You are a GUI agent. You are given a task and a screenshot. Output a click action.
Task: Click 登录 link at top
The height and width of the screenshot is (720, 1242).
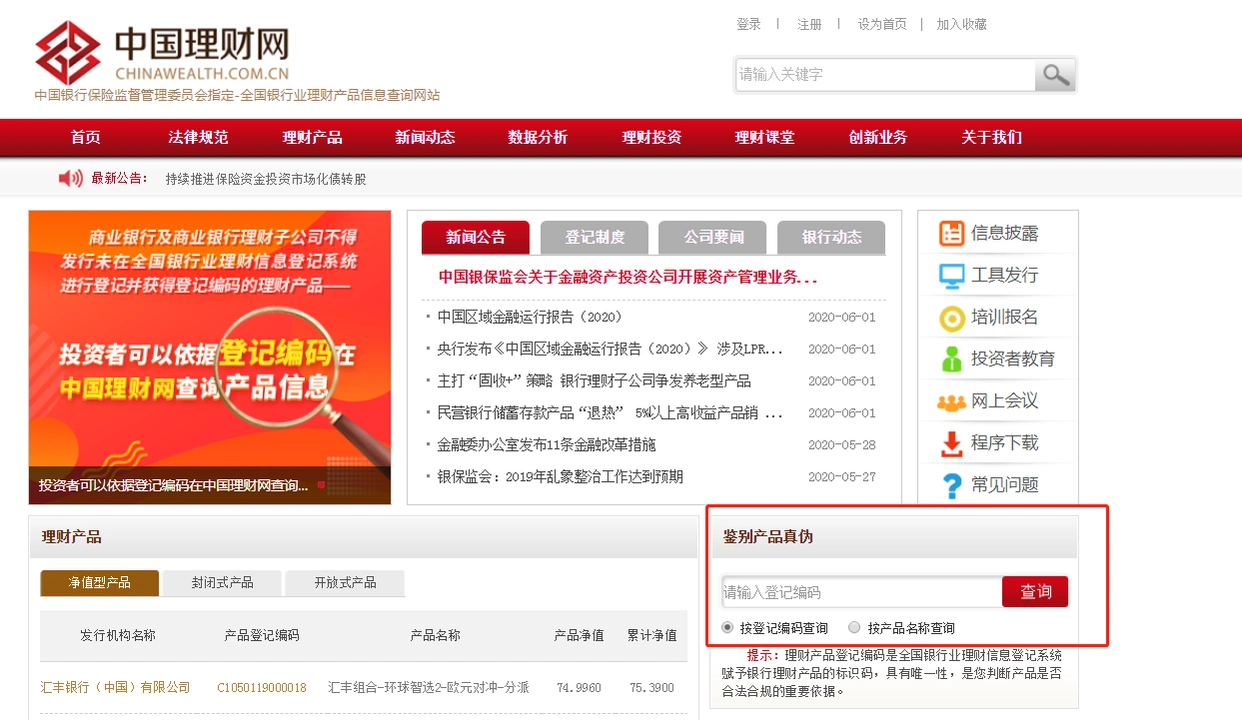click(749, 24)
